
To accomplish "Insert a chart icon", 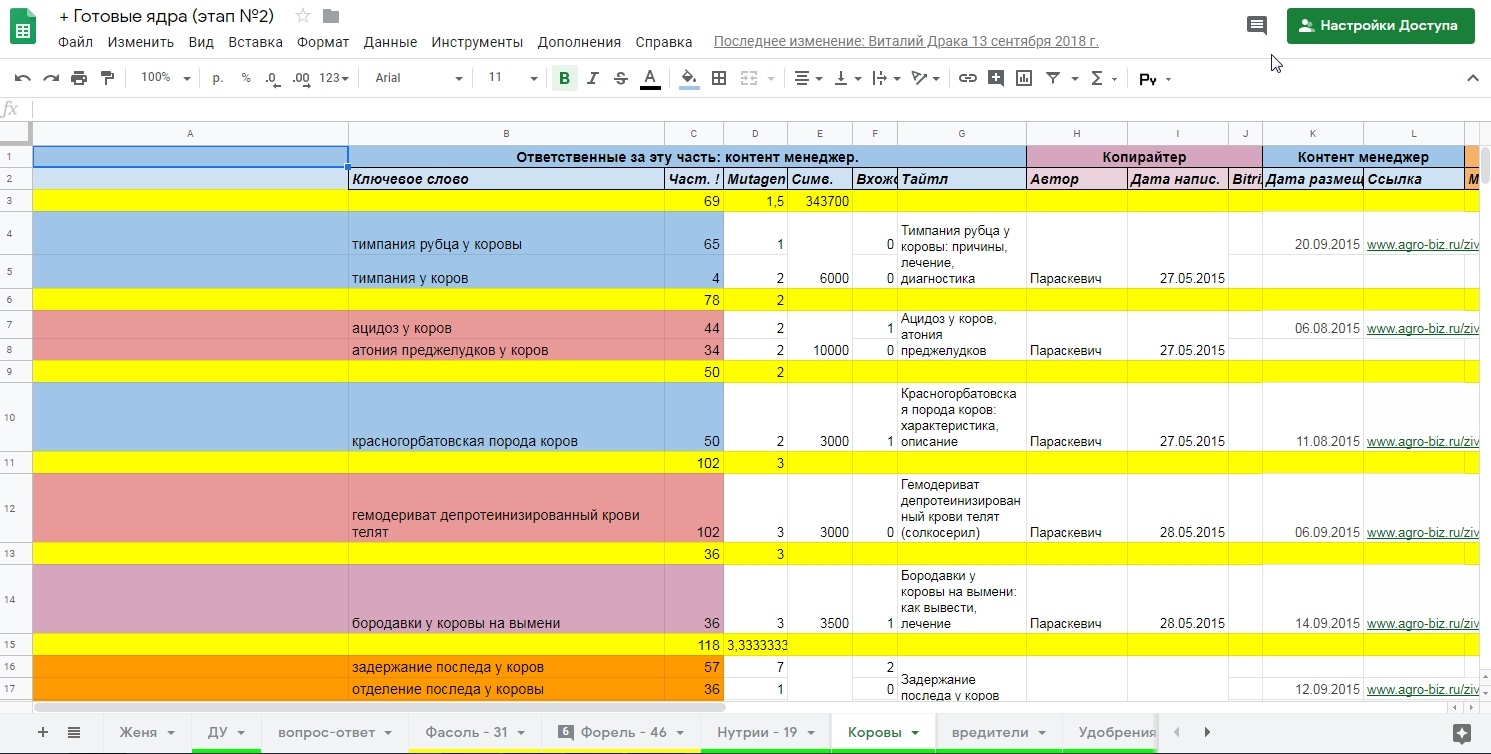I will pyautogui.click(x=1024, y=78).
